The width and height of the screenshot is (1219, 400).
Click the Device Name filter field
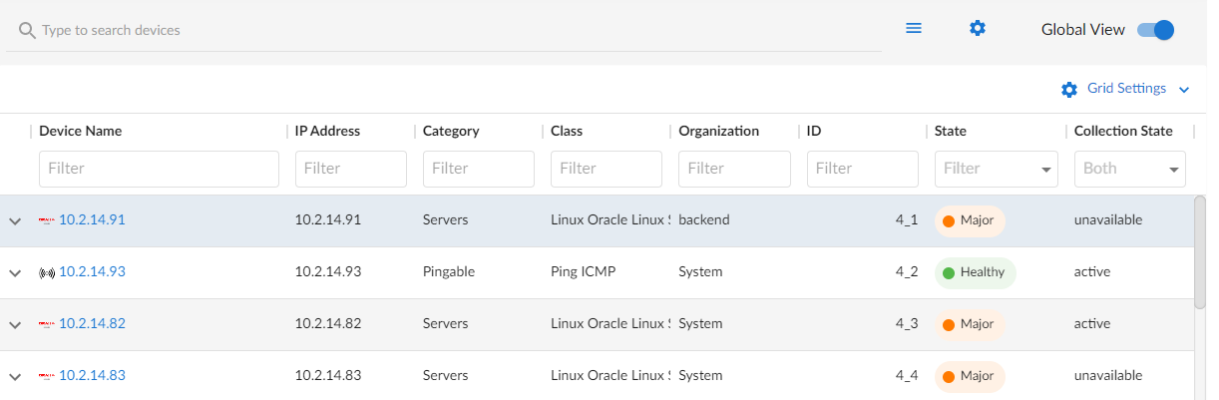(x=158, y=169)
